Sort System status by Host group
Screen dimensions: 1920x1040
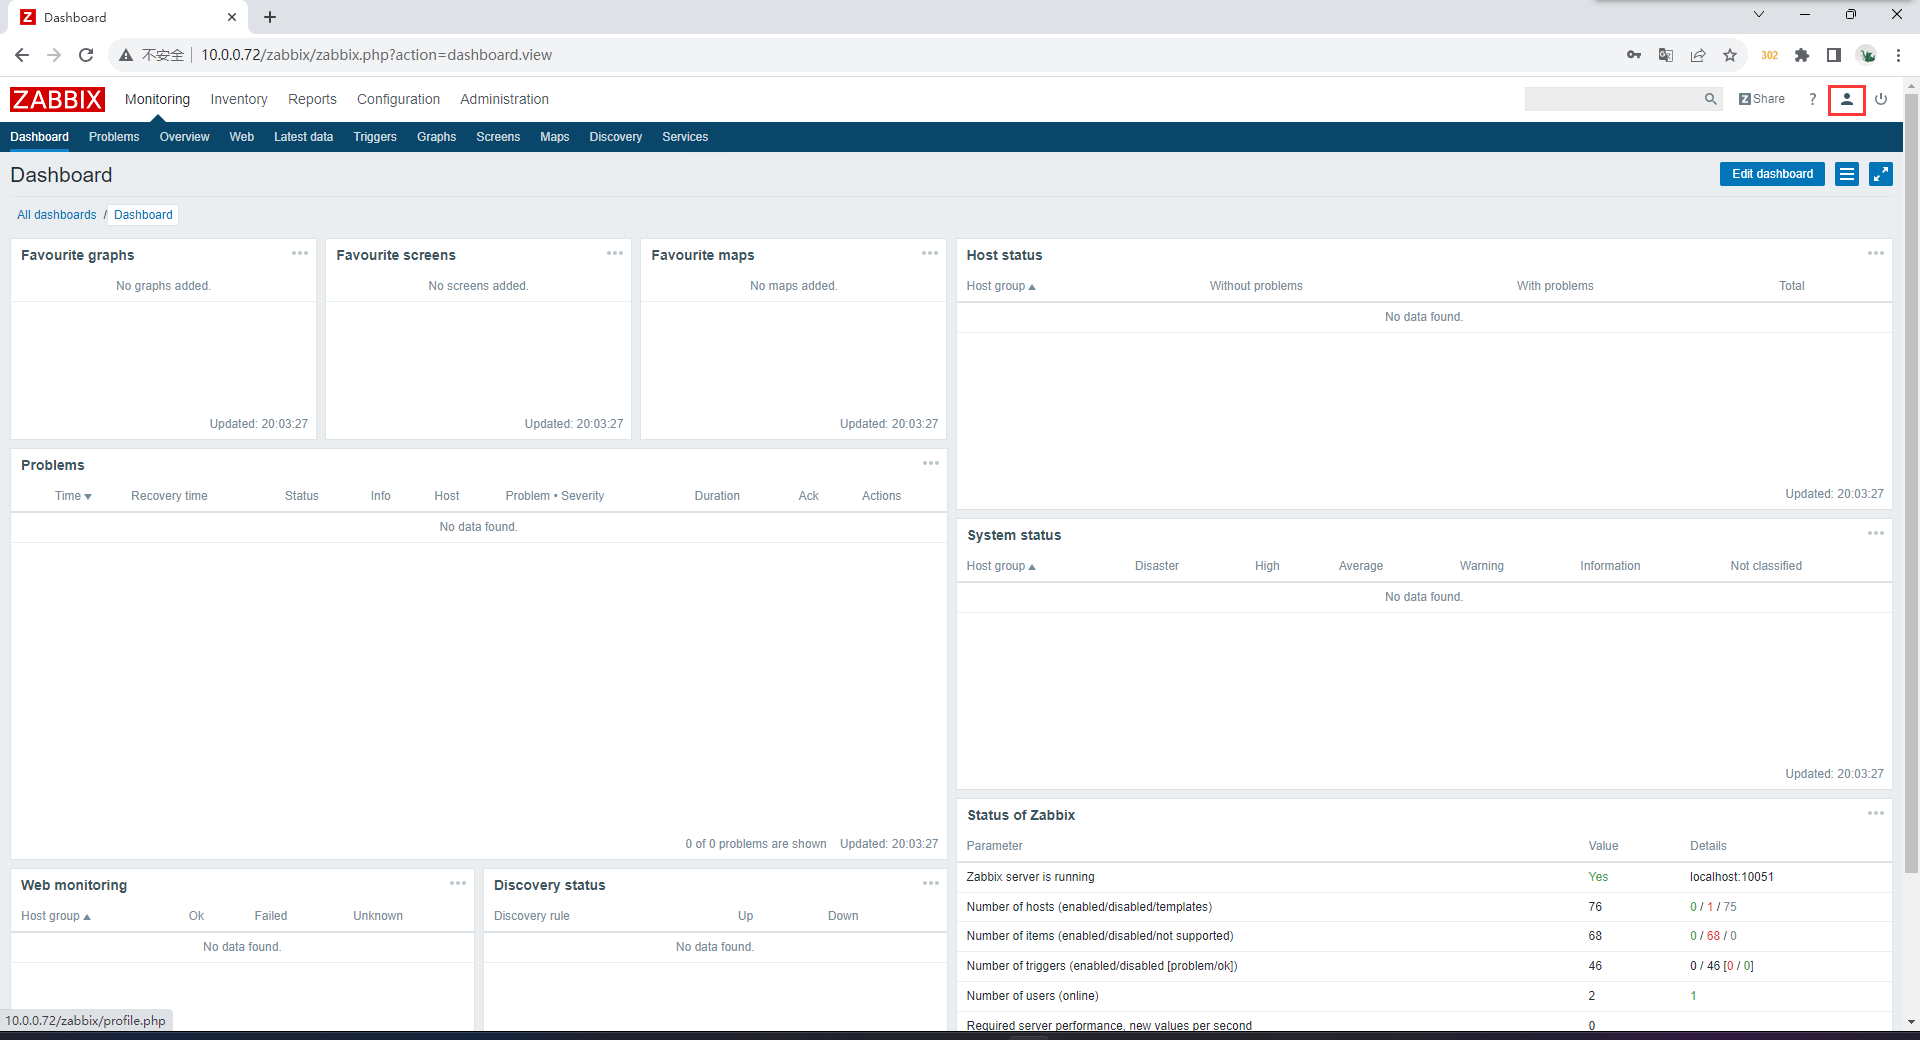click(1001, 566)
